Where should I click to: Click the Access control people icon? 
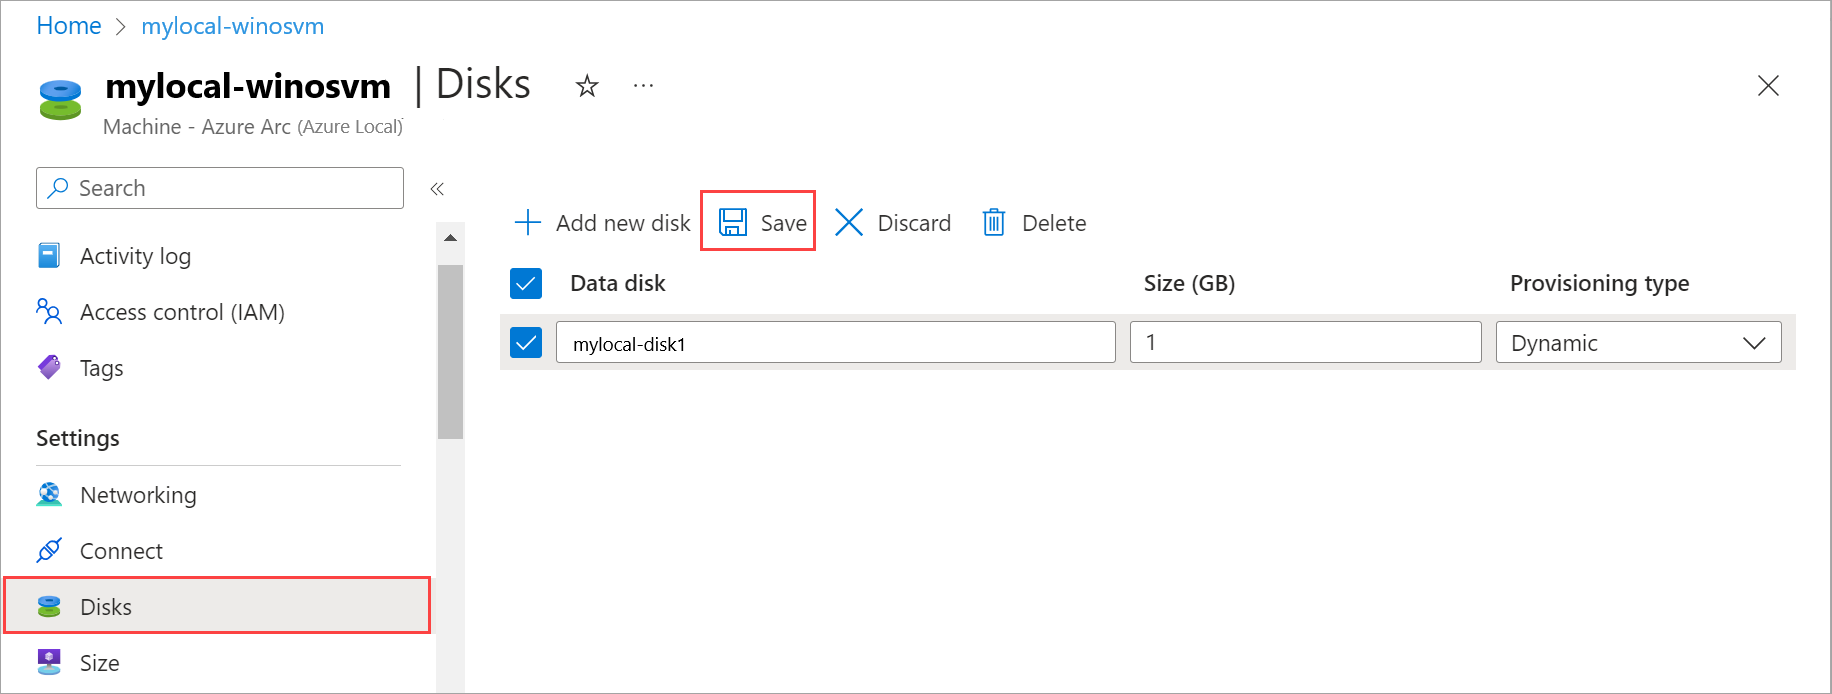pyautogui.click(x=49, y=311)
